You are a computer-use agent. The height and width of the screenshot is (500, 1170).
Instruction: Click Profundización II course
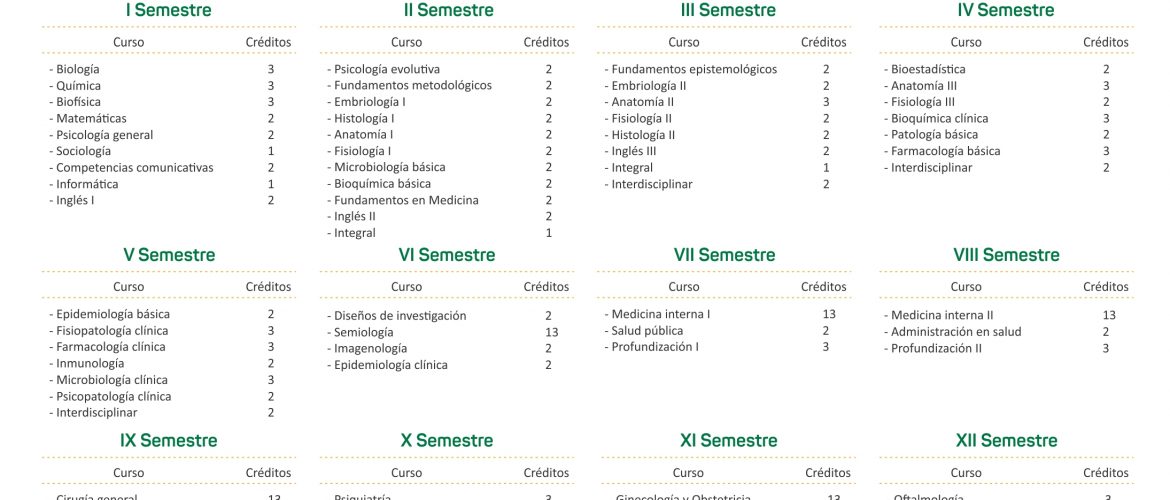tap(936, 349)
